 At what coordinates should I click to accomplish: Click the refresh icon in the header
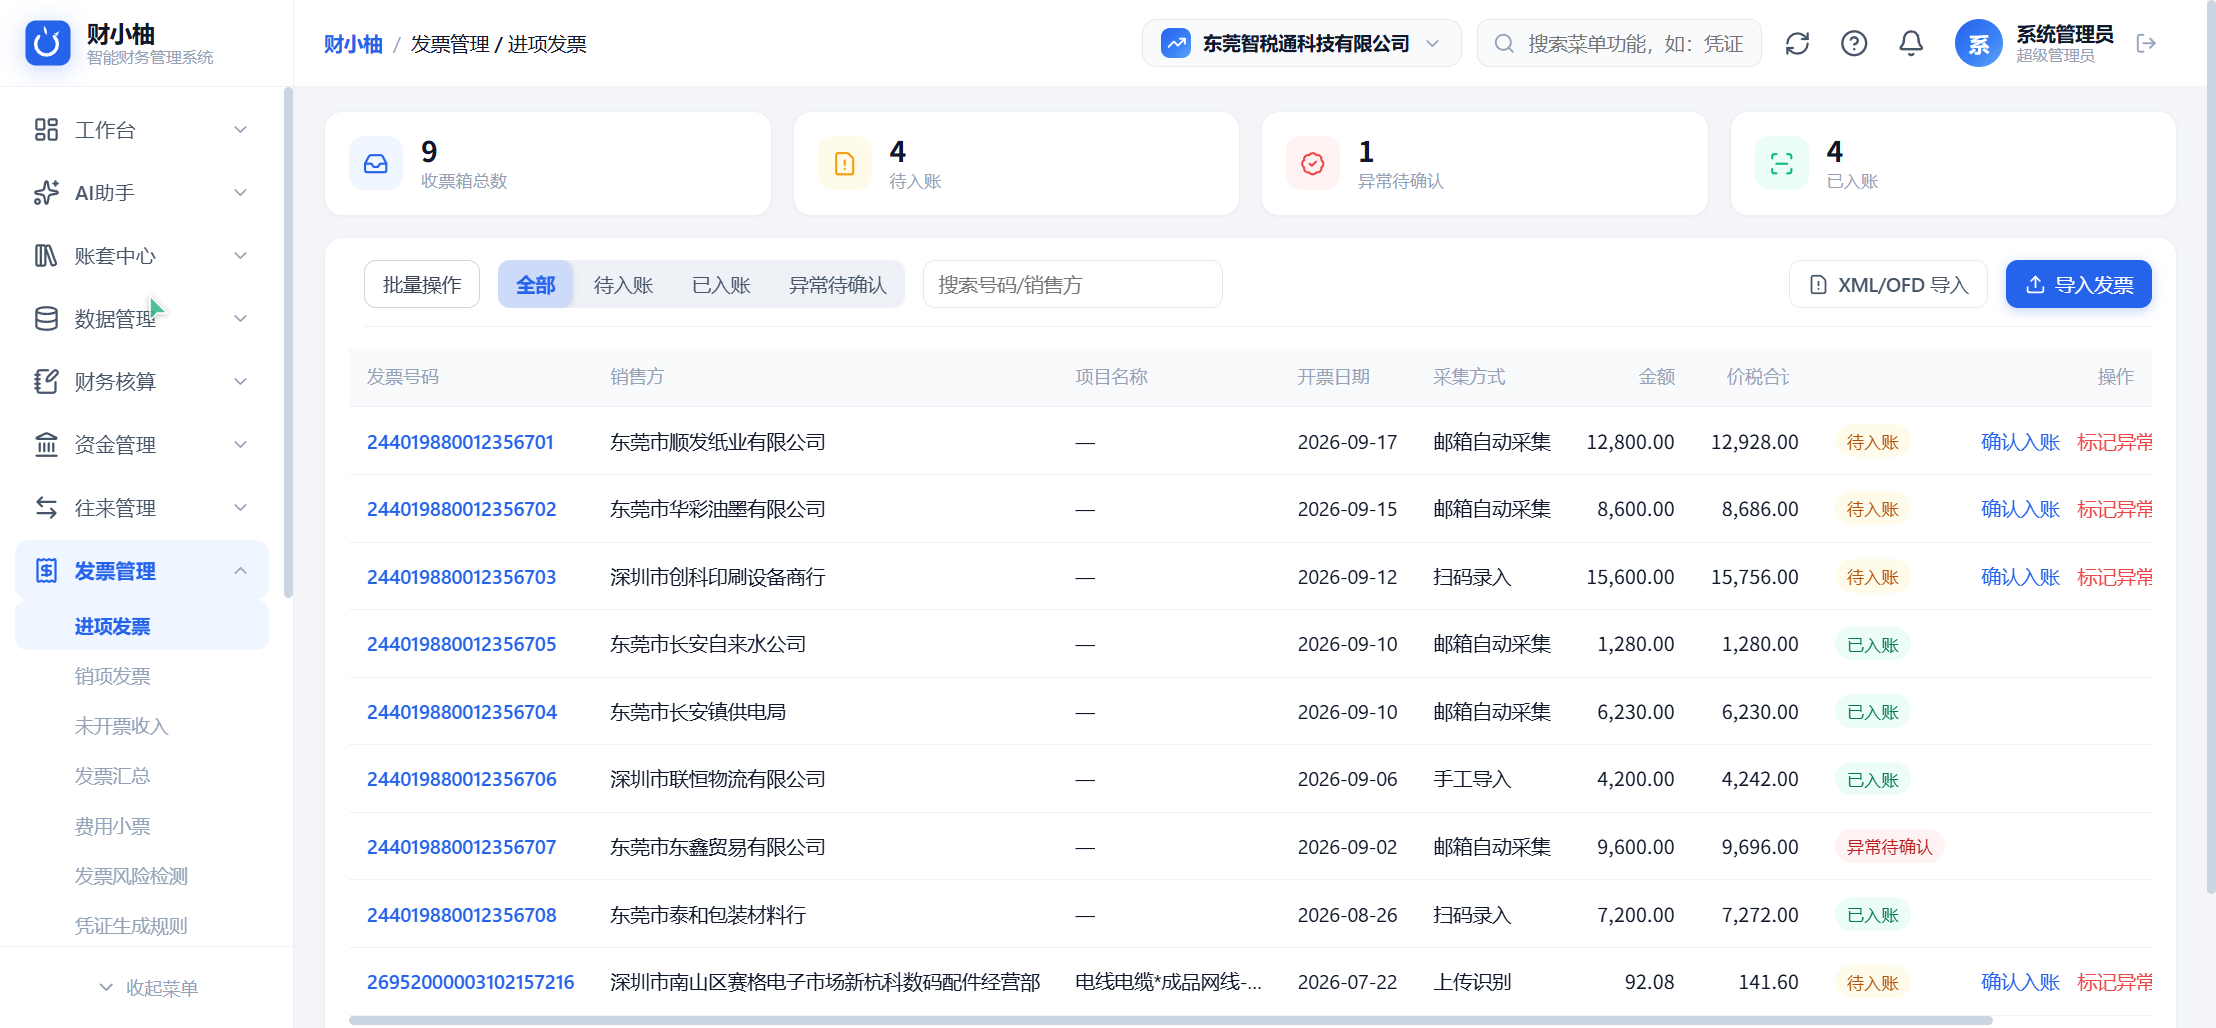(x=1797, y=44)
